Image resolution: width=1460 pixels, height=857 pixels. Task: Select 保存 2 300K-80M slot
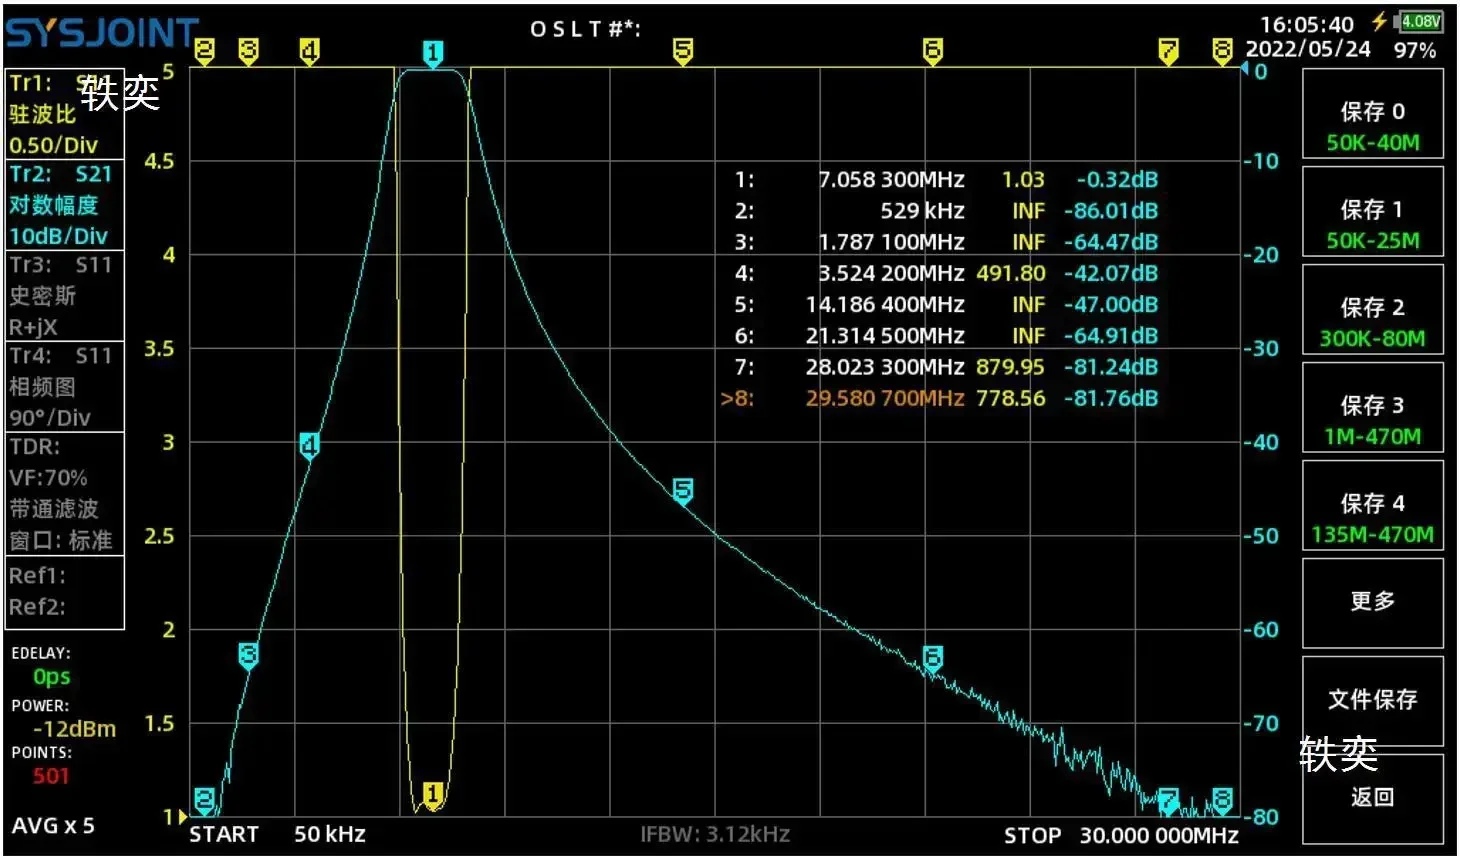pyautogui.click(x=1372, y=309)
